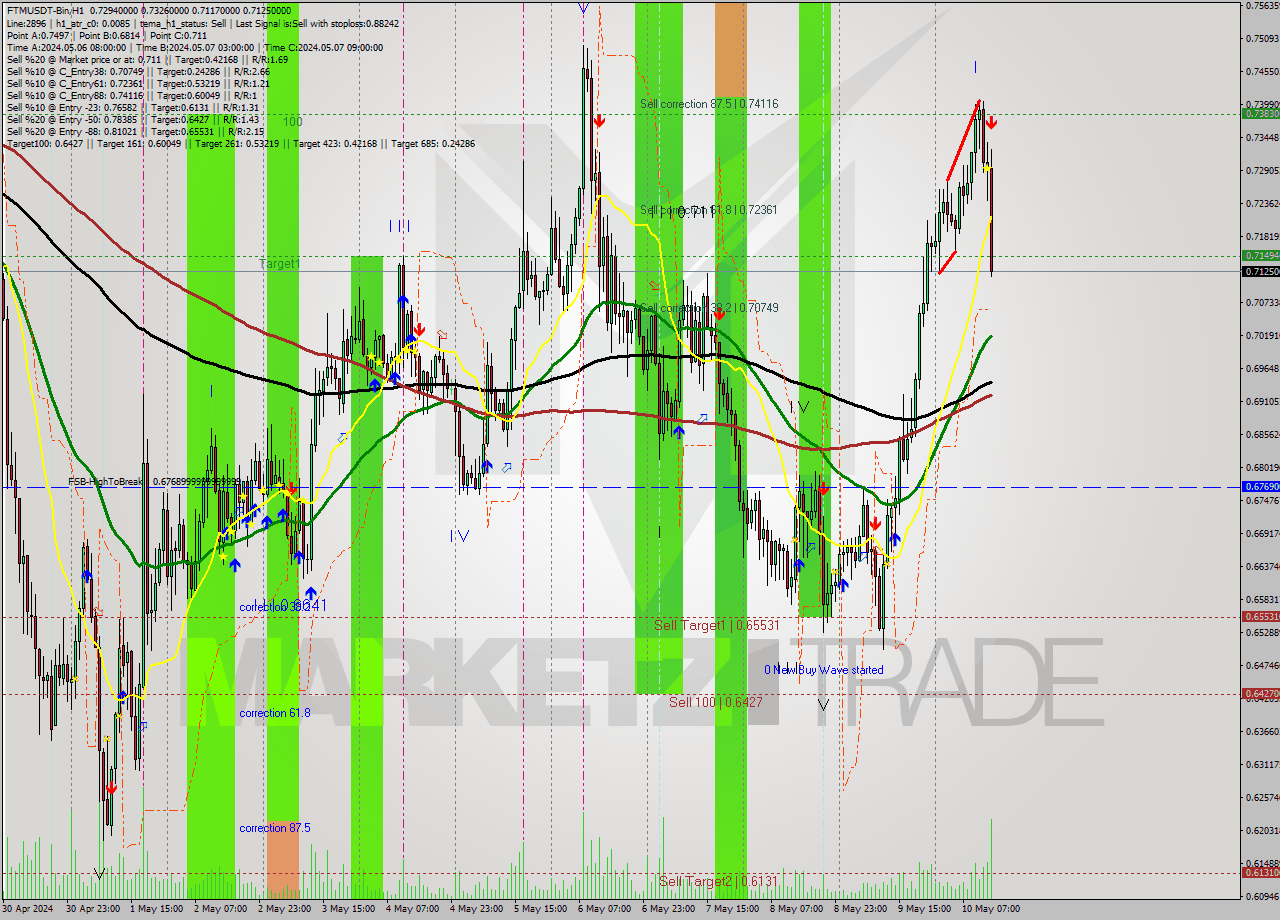Click the 'New Buy Wave started' label

point(828,670)
